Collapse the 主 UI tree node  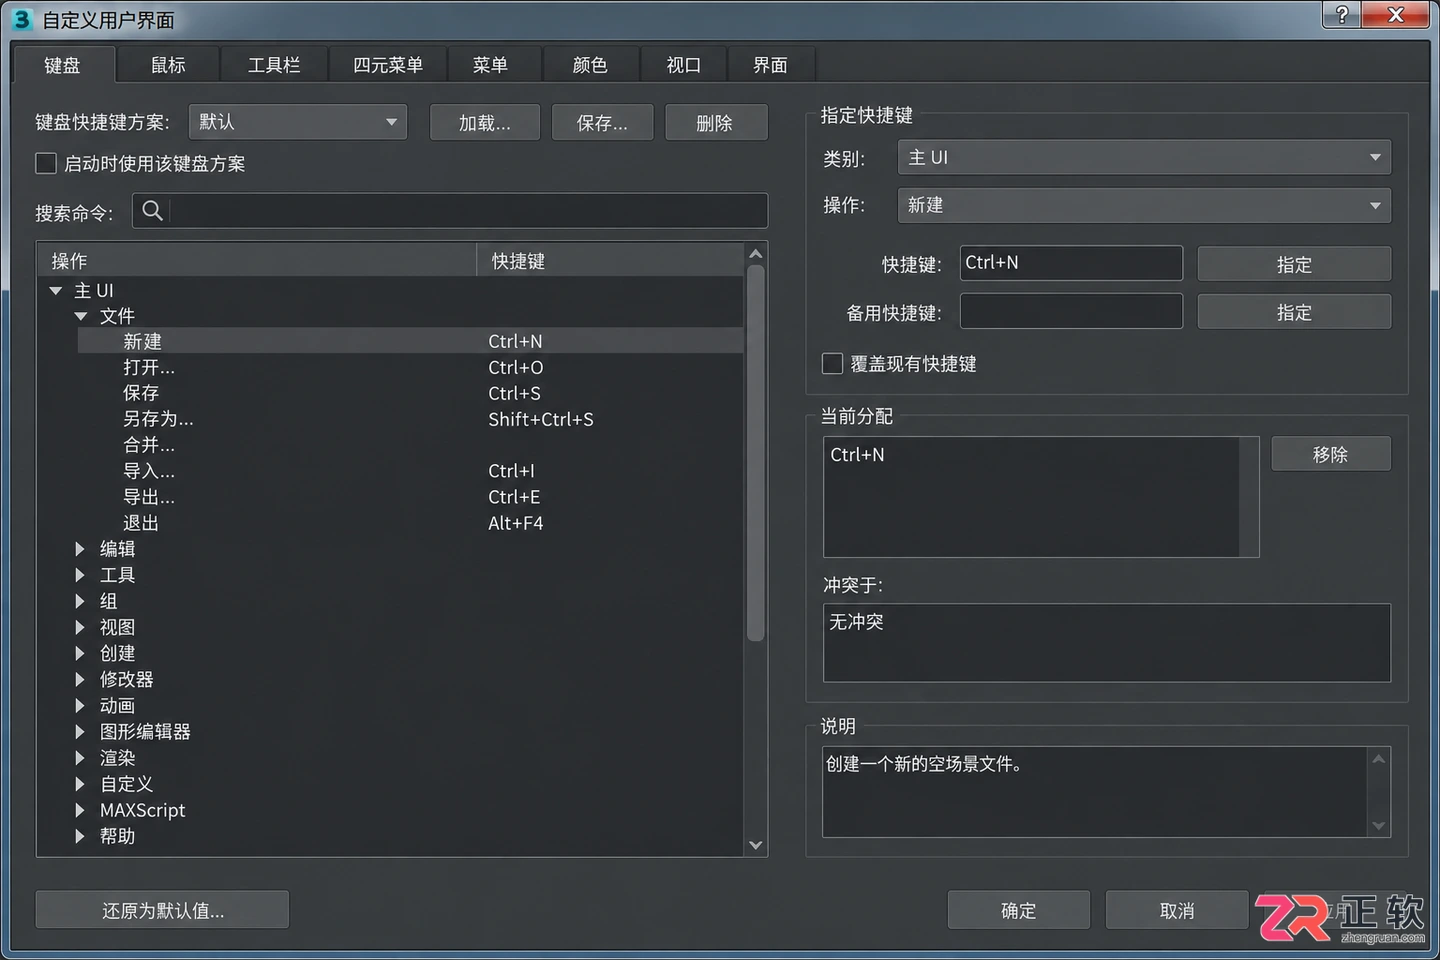coord(56,290)
